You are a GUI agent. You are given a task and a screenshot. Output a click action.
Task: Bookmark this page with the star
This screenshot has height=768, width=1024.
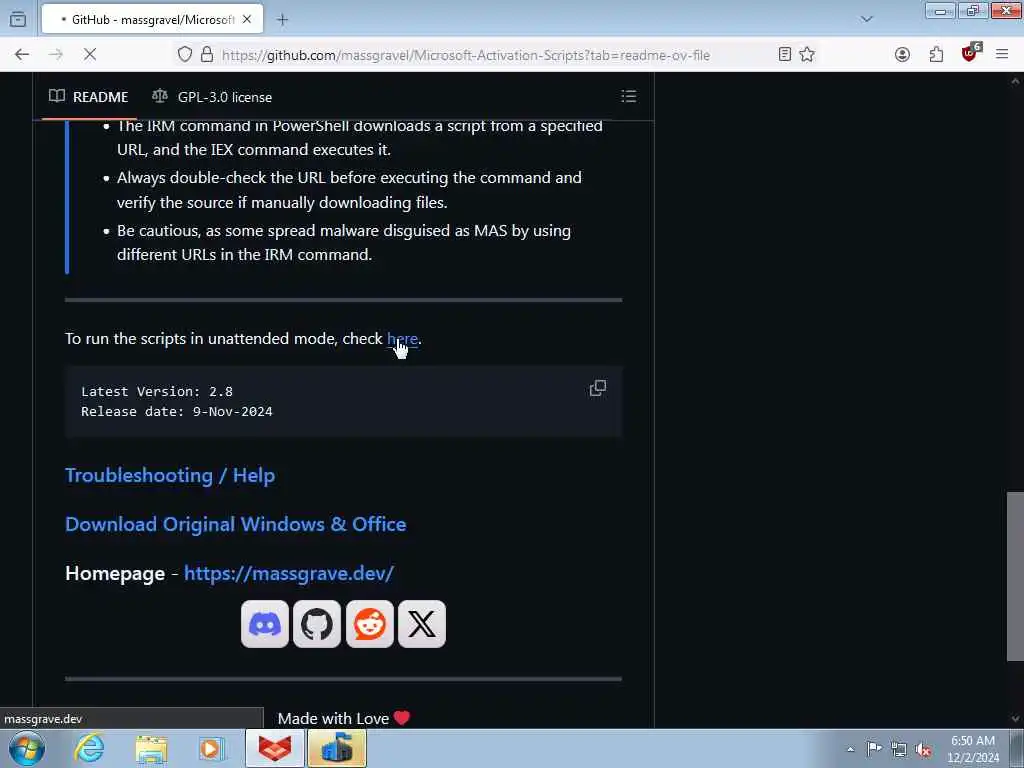(807, 55)
